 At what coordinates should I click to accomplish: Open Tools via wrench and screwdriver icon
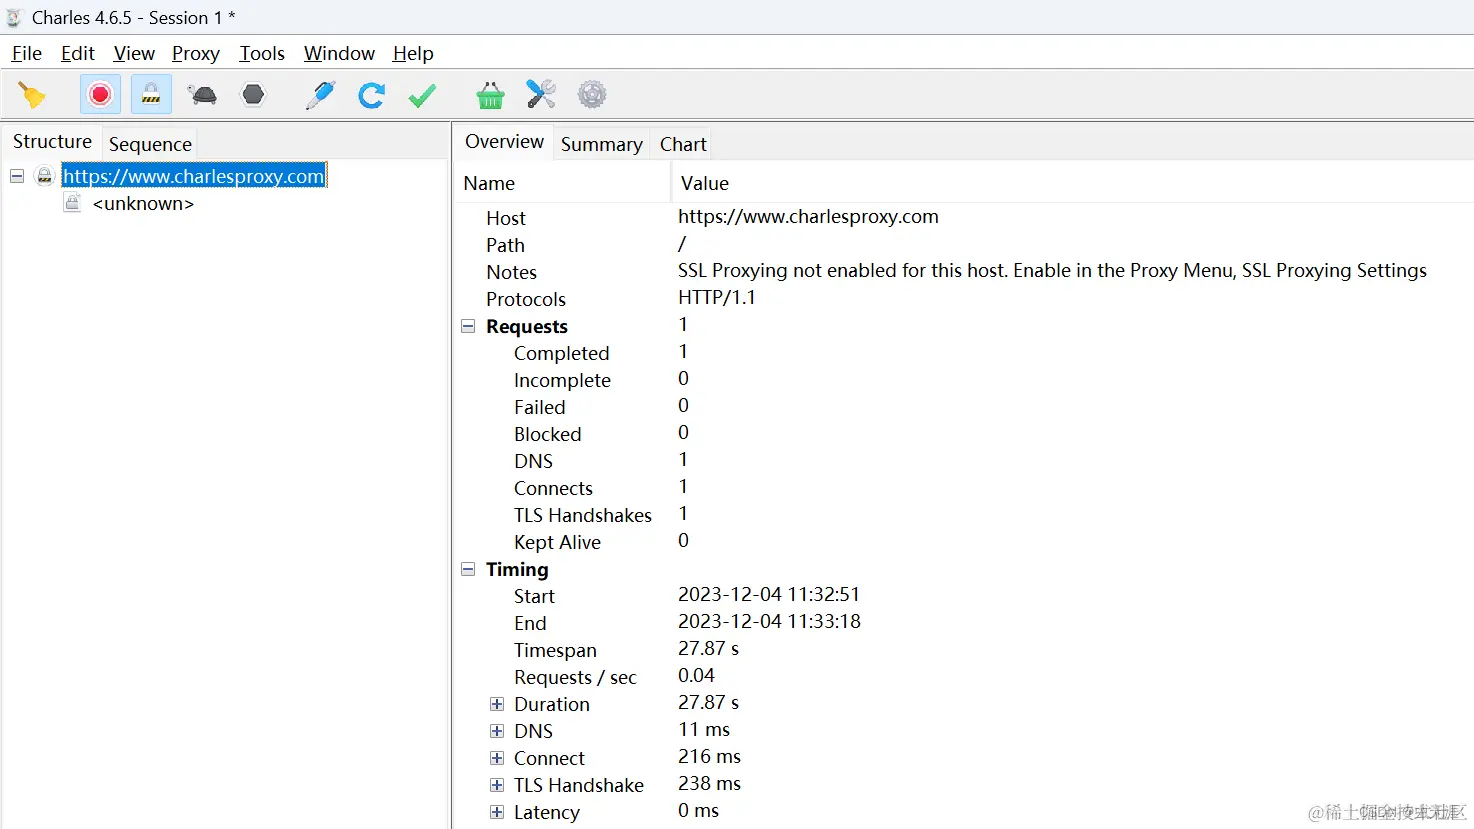(x=541, y=95)
